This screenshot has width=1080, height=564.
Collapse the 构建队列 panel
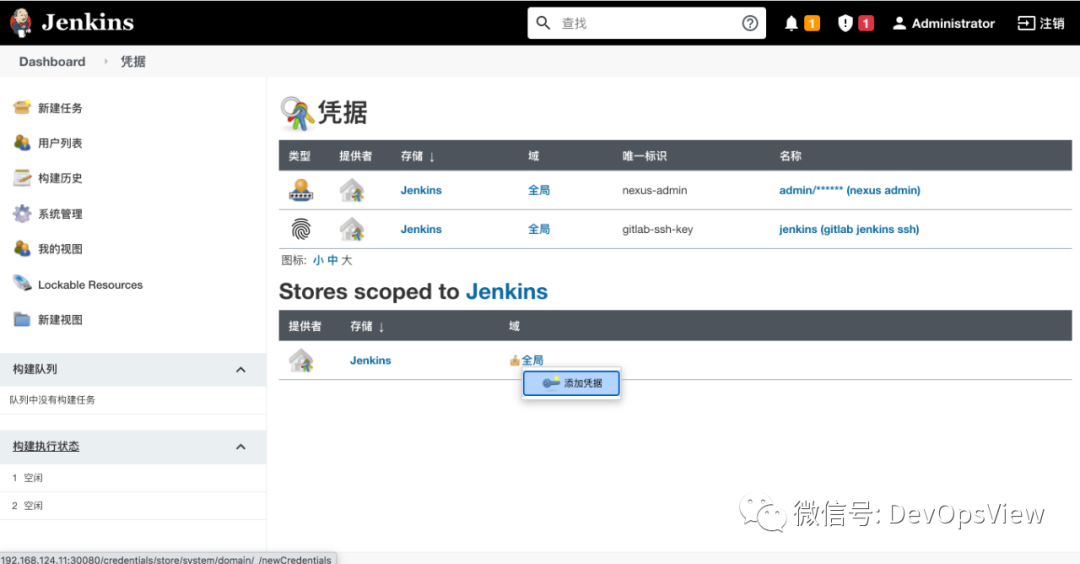[240, 370]
